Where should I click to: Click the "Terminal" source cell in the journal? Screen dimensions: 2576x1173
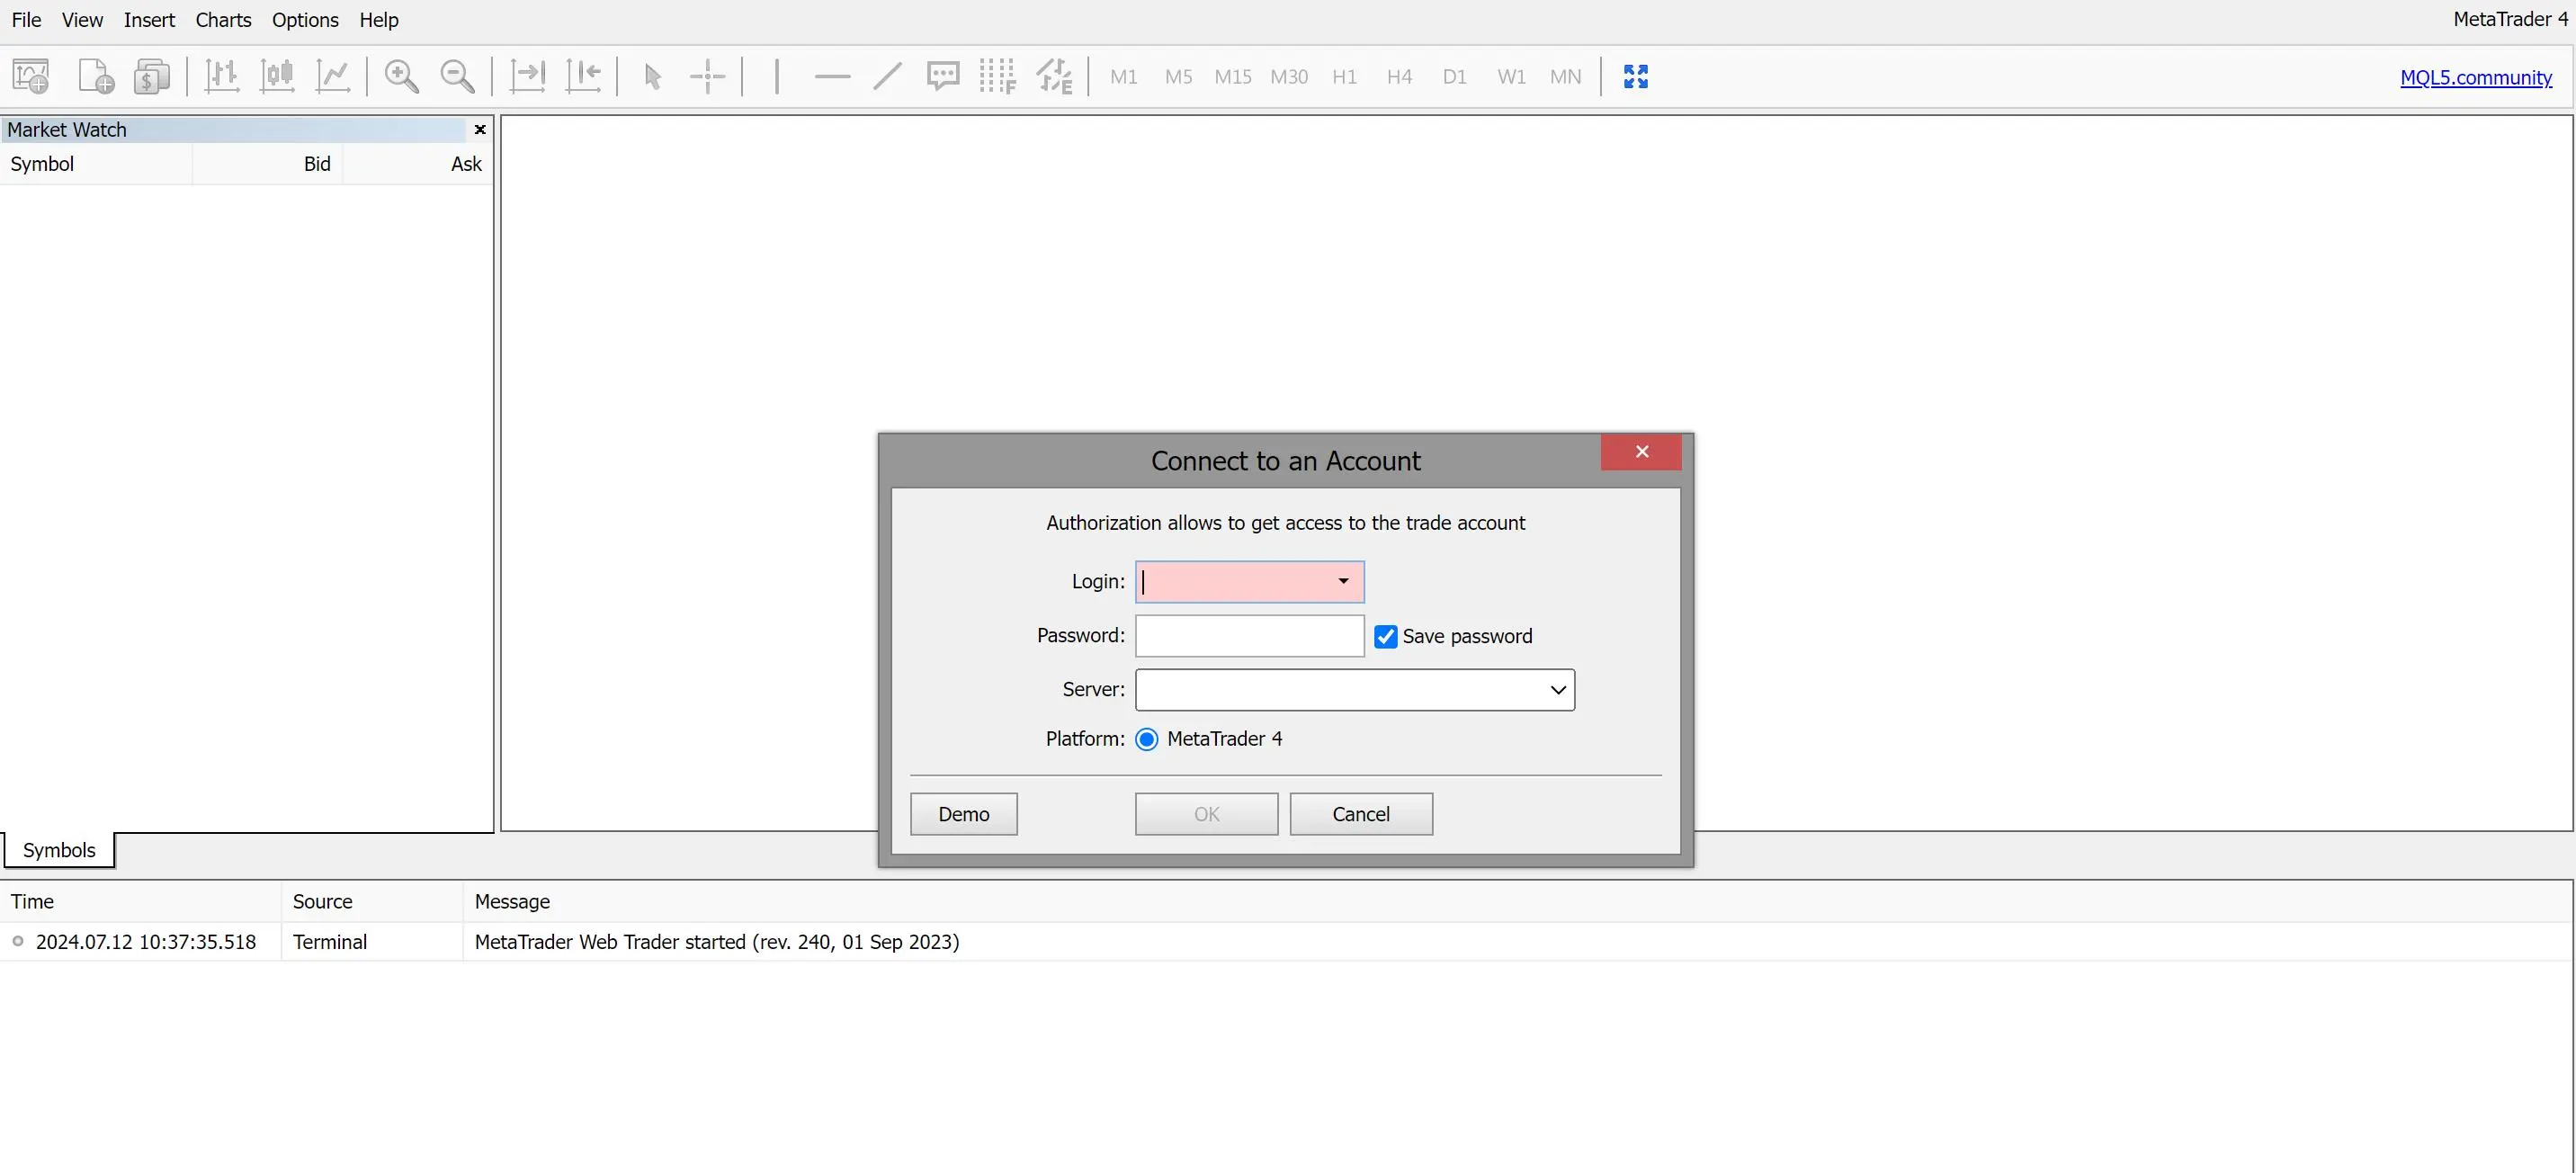tap(330, 942)
